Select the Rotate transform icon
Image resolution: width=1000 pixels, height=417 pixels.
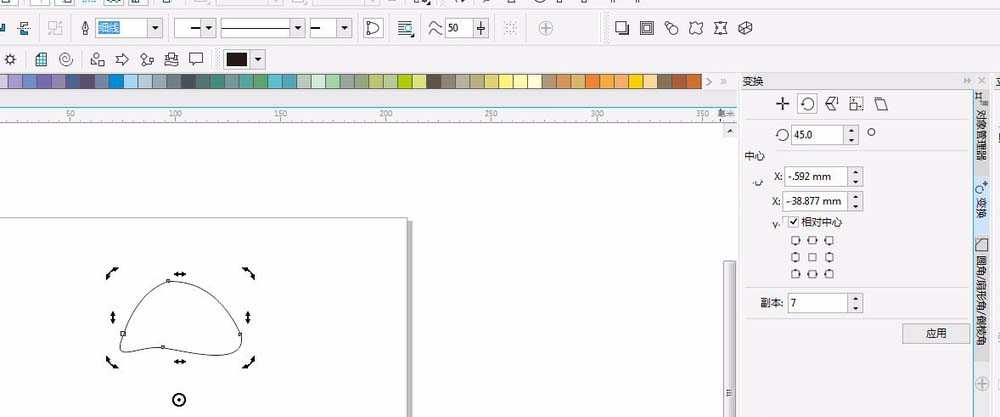click(807, 104)
